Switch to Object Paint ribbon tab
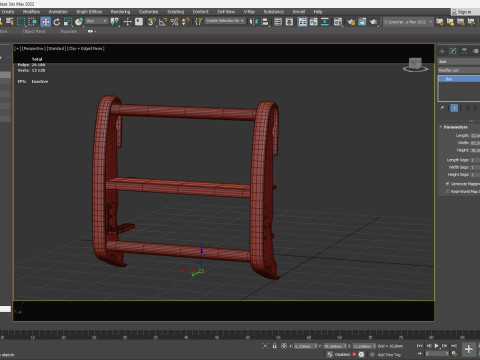Viewport: 480px width, 360px height. tap(34, 31)
